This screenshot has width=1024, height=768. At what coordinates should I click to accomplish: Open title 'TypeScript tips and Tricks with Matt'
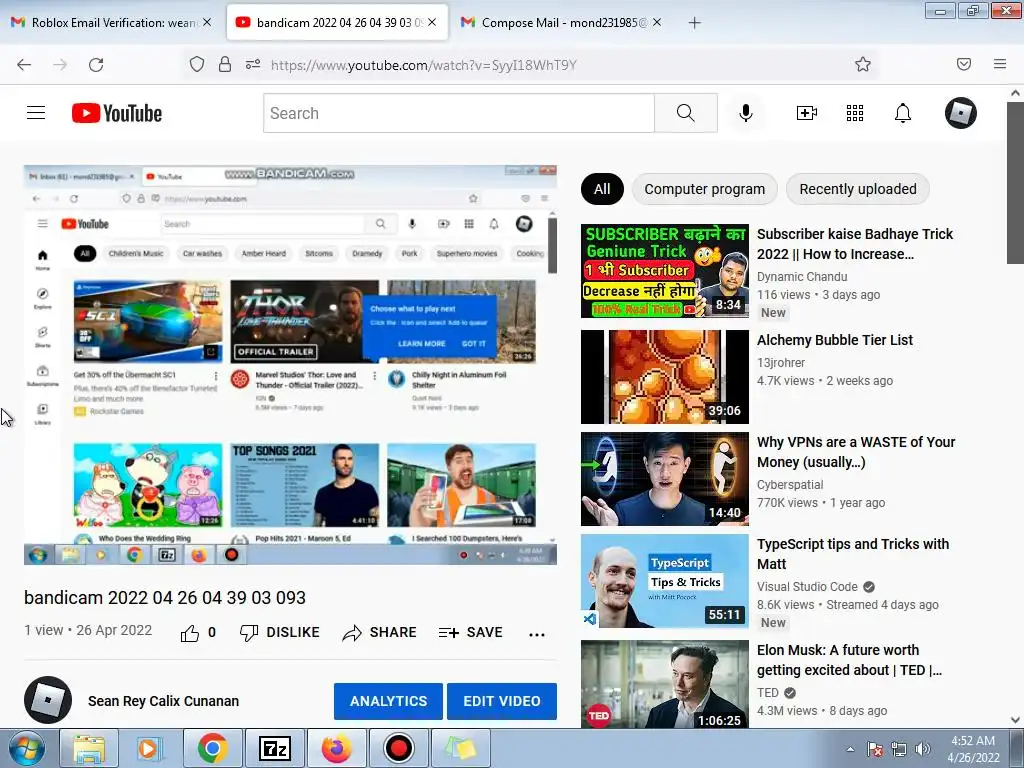point(853,554)
